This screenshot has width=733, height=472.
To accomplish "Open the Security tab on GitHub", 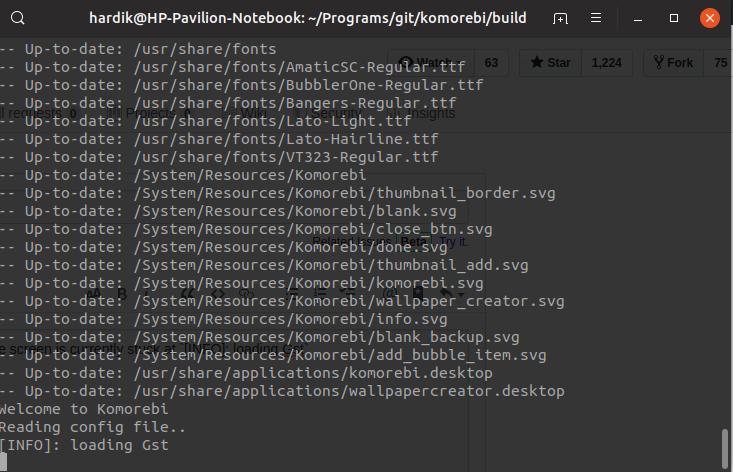I will (x=328, y=113).
